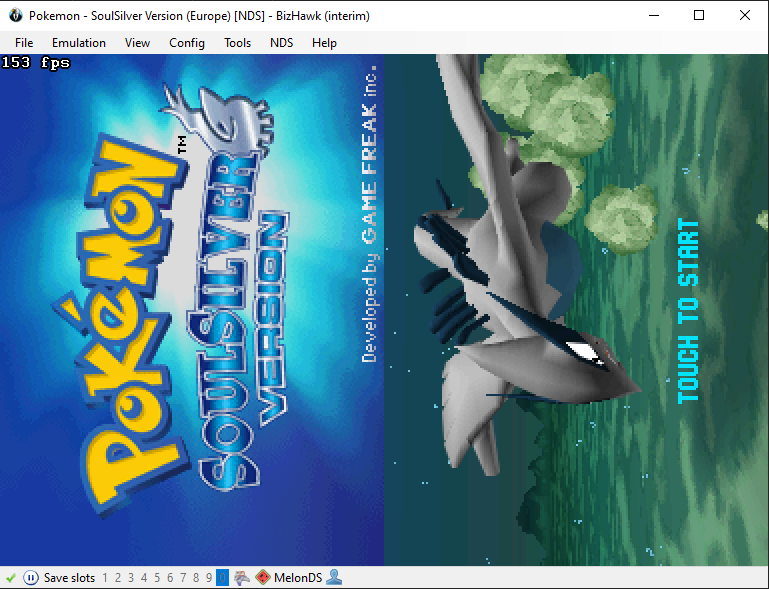769x589 pixels.
Task: Click the 'MelonDS' core name text
Action: tap(298, 578)
